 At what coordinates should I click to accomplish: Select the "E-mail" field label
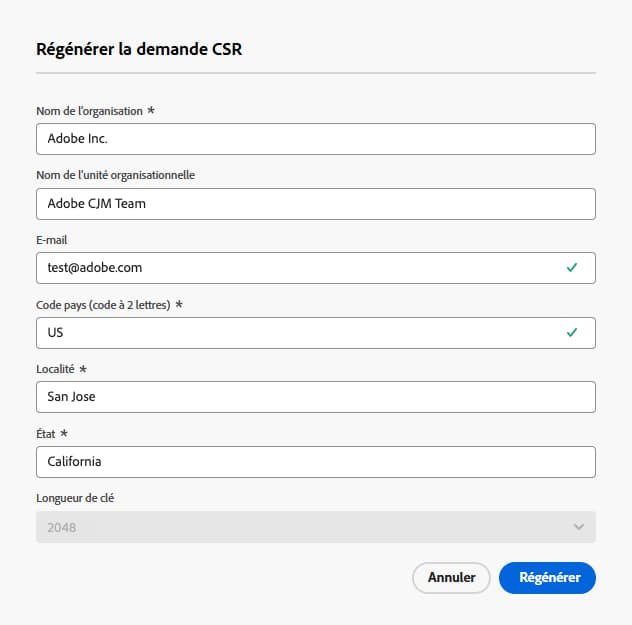coord(51,240)
